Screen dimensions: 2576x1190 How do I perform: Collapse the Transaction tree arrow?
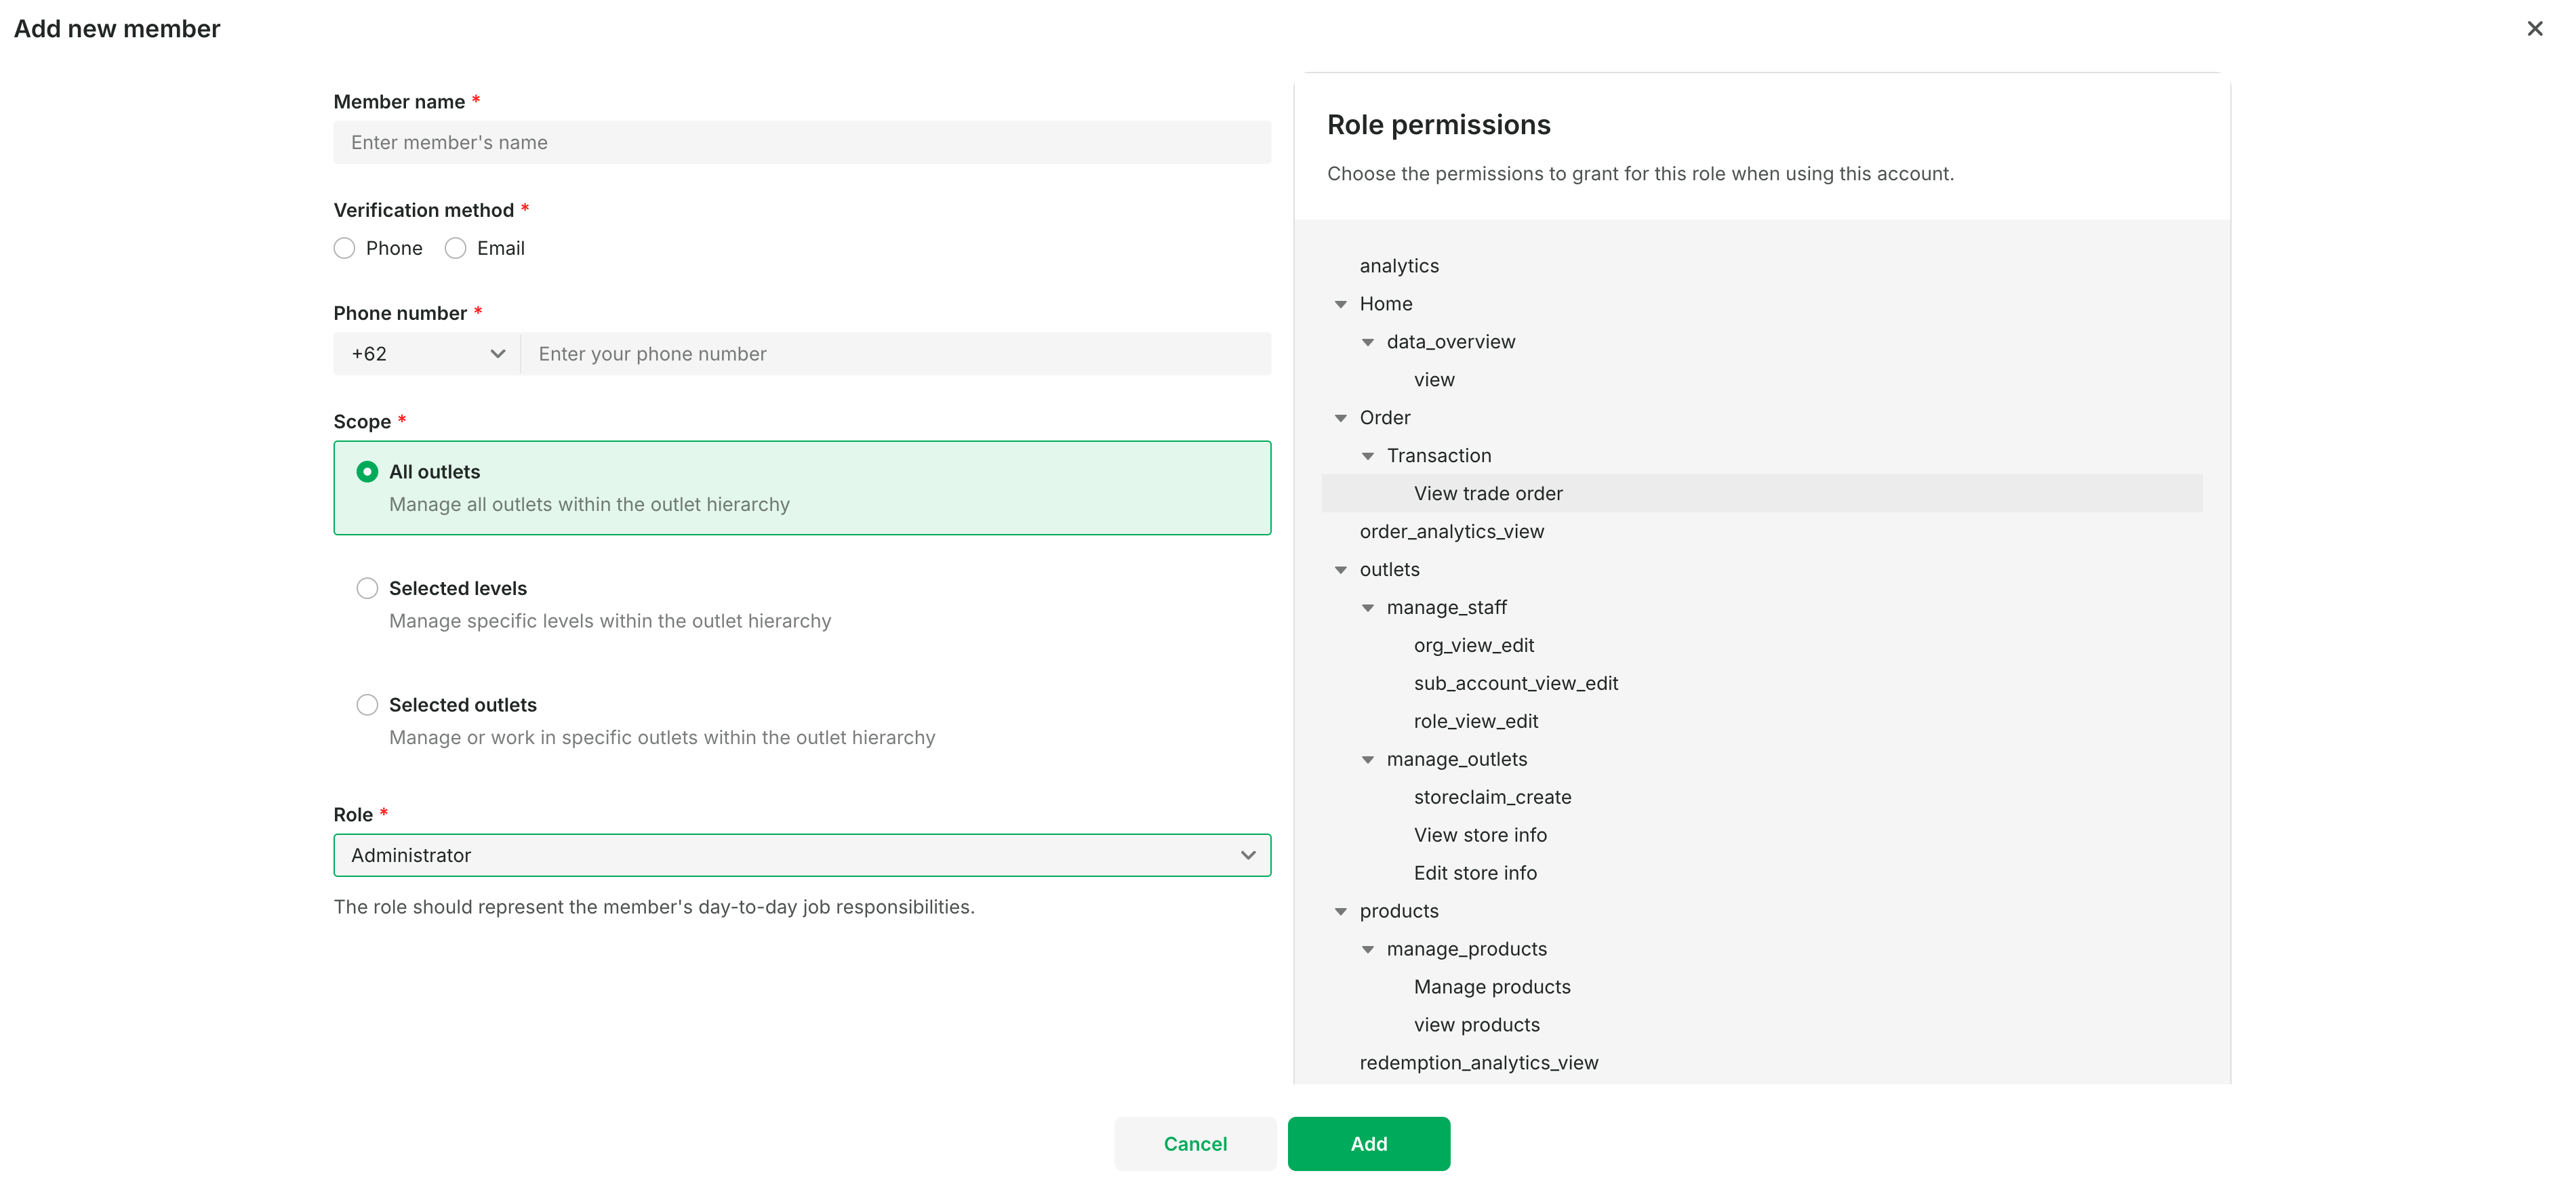[x=1368, y=456]
